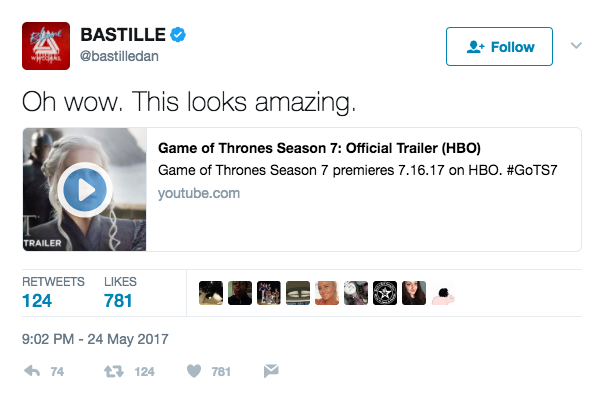609x400 pixels.
Task: Click the reply arrow icon
Action: (x=32, y=371)
